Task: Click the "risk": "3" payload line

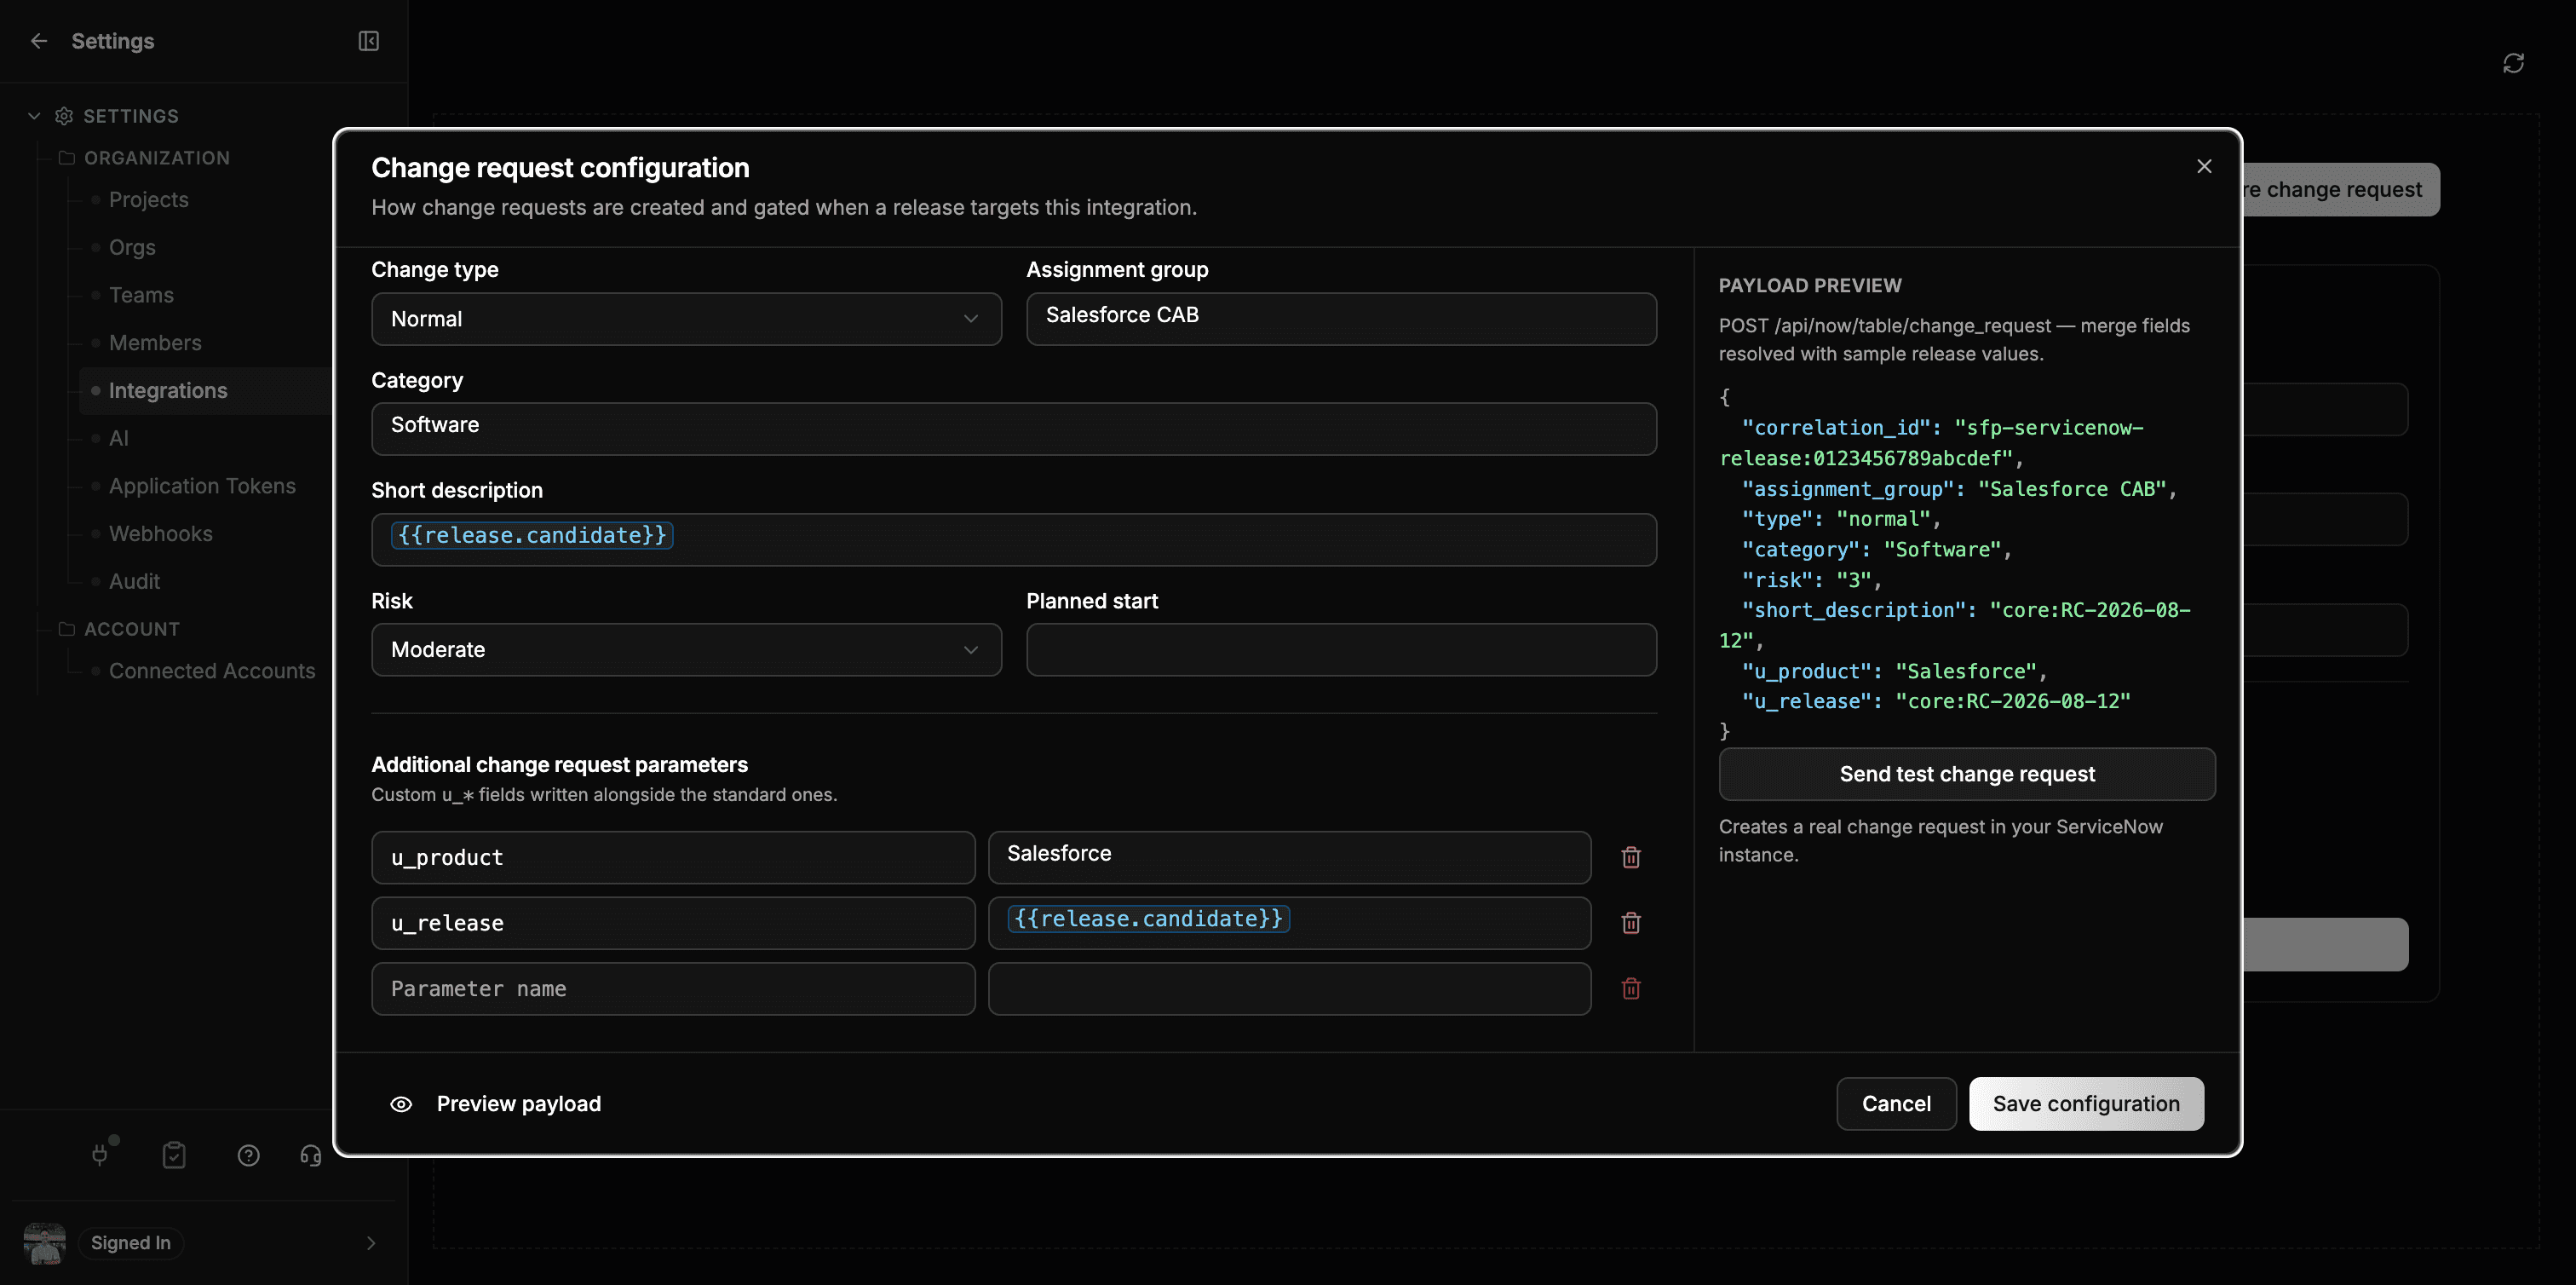Action: point(1812,580)
